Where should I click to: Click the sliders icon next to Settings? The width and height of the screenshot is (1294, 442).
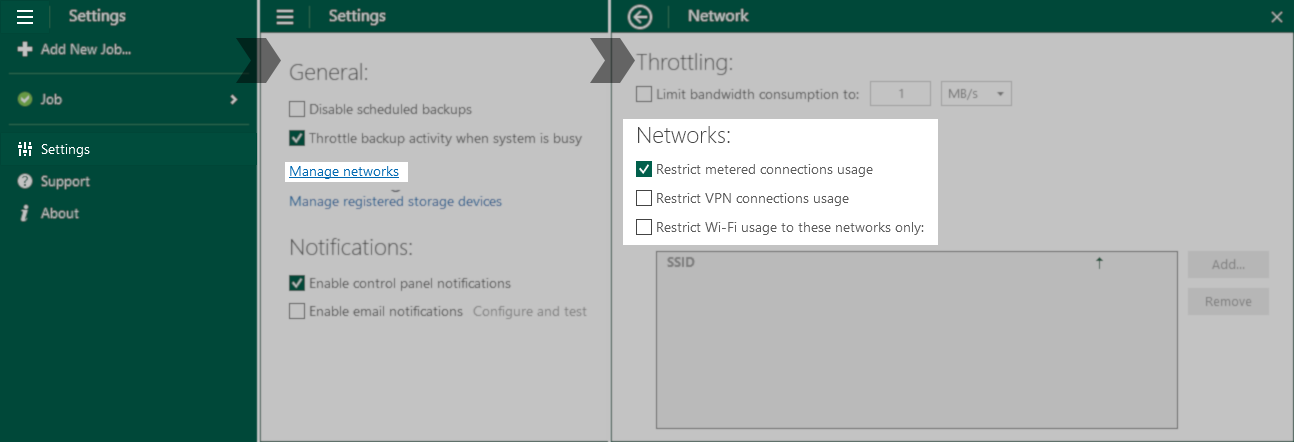pyautogui.click(x=25, y=149)
